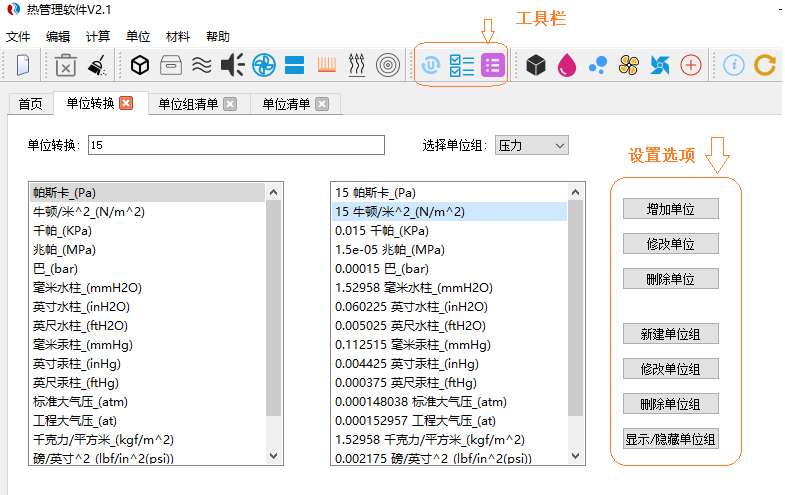Click the 新建单位组 button

point(670,334)
